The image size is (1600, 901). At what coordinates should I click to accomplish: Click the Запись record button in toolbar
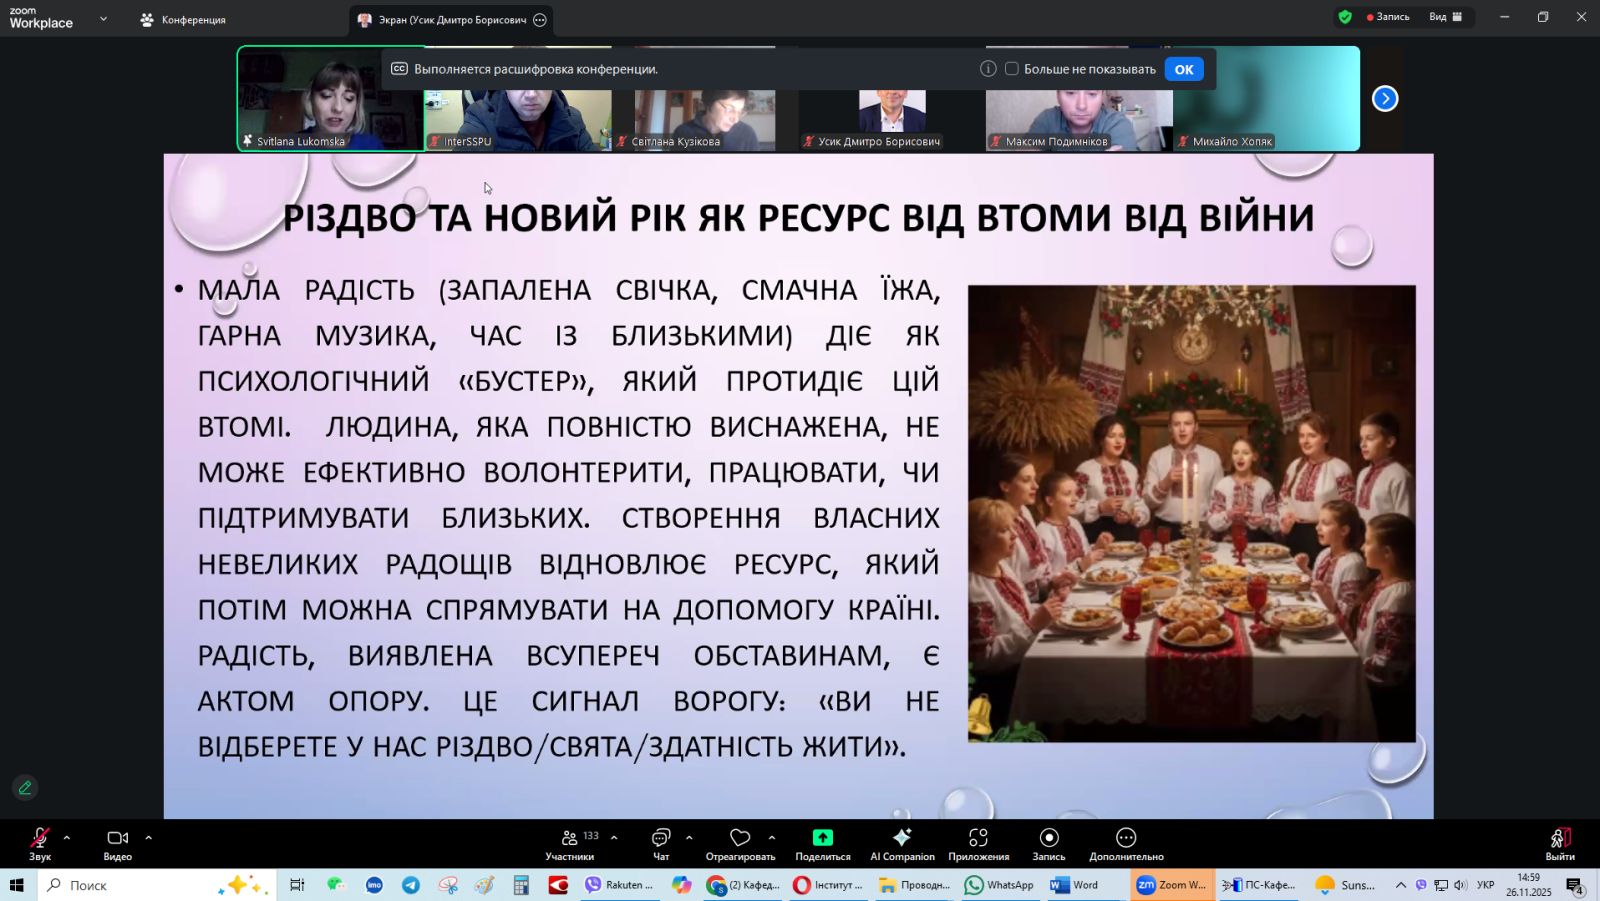tap(1048, 842)
